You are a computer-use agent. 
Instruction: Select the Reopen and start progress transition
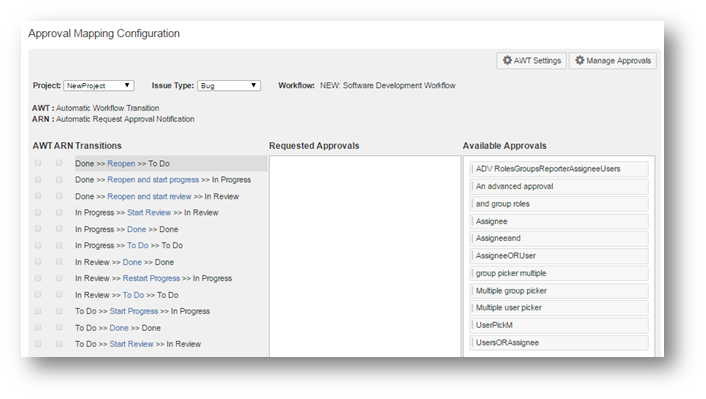[x=153, y=180]
